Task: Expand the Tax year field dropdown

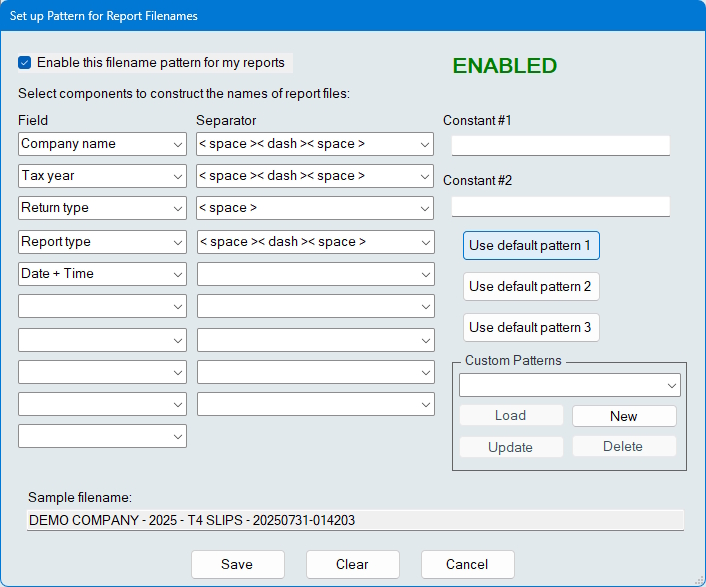Action: click(x=102, y=176)
